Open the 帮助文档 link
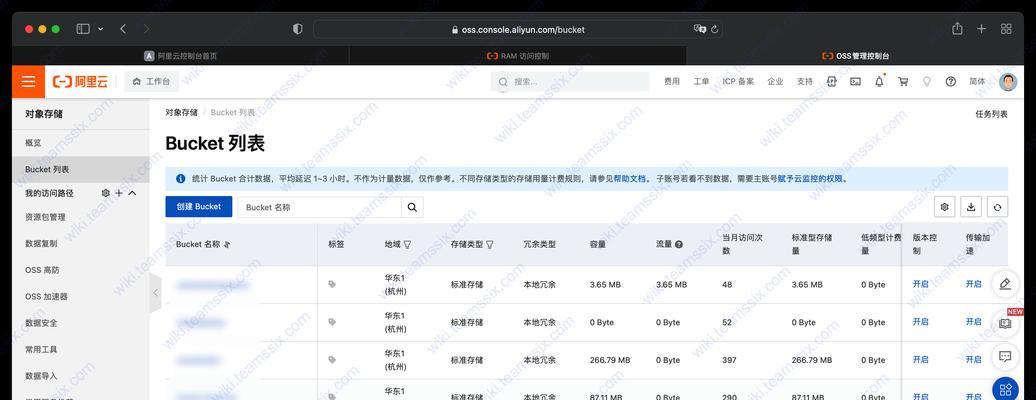The height and width of the screenshot is (400, 1036). 630,179
